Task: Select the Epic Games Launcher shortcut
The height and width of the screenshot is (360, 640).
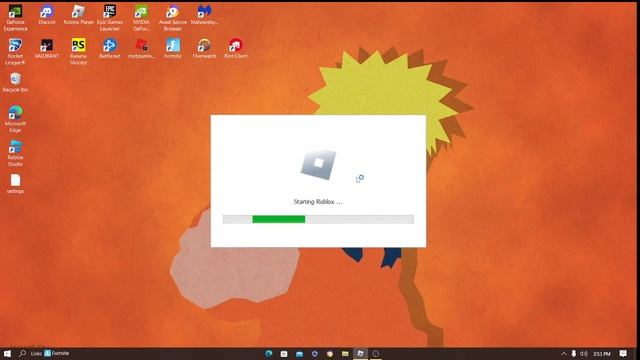Action: click(x=109, y=18)
